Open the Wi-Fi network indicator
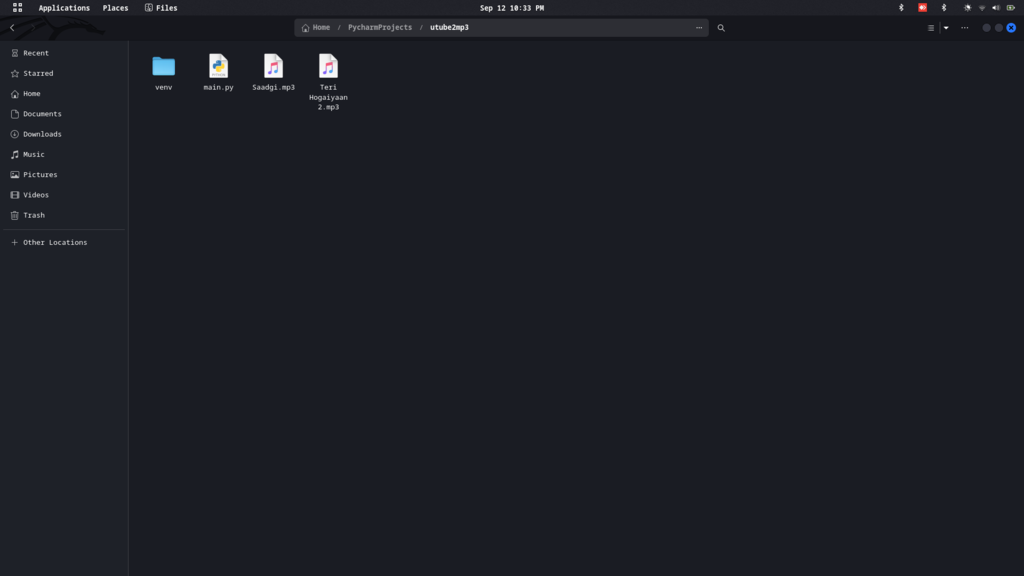The height and width of the screenshot is (576, 1024). [982, 8]
